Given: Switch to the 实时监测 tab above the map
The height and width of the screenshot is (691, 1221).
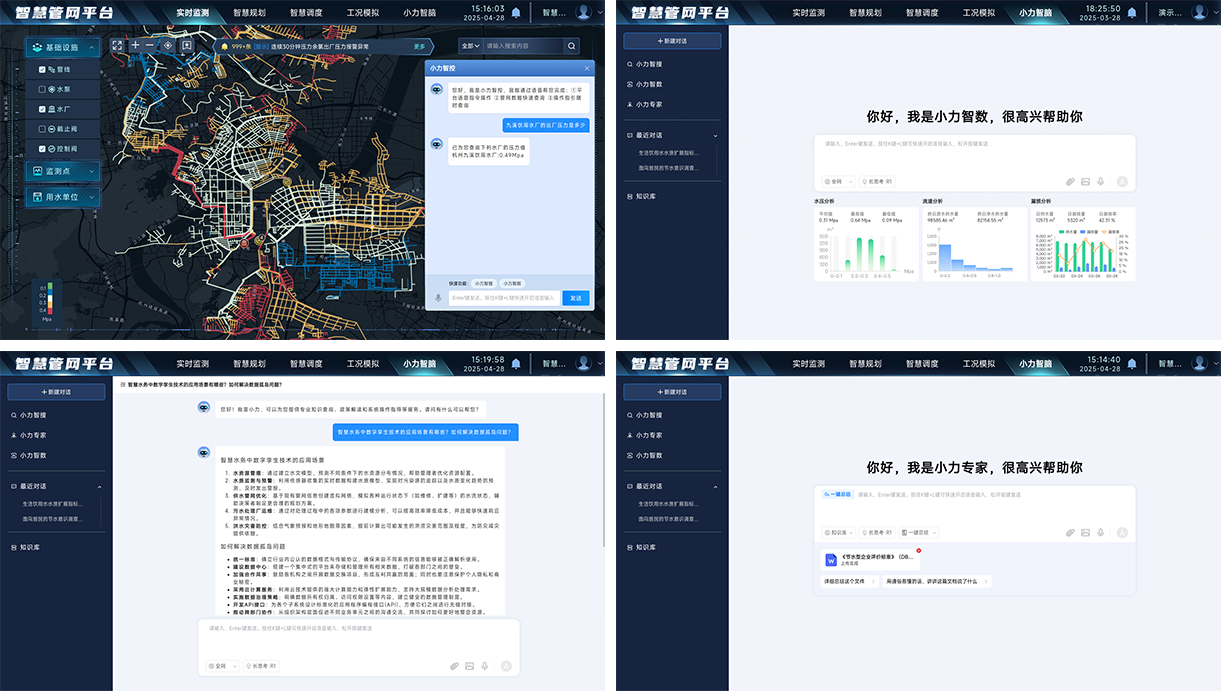Looking at the screenshot, I should pyautogui.click(x=193, y=13).
